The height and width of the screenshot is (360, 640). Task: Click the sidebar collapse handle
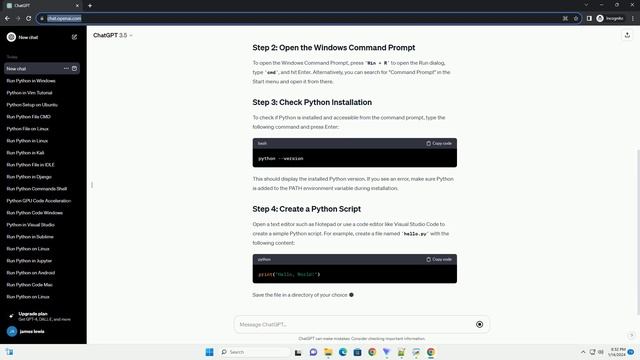[x=92, y=185]
